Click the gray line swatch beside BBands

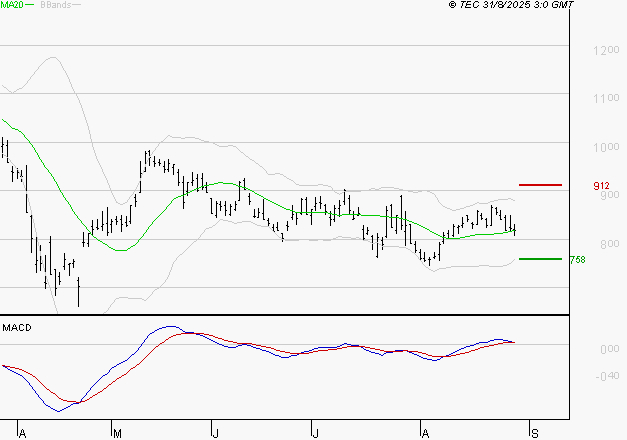(77, 5)
